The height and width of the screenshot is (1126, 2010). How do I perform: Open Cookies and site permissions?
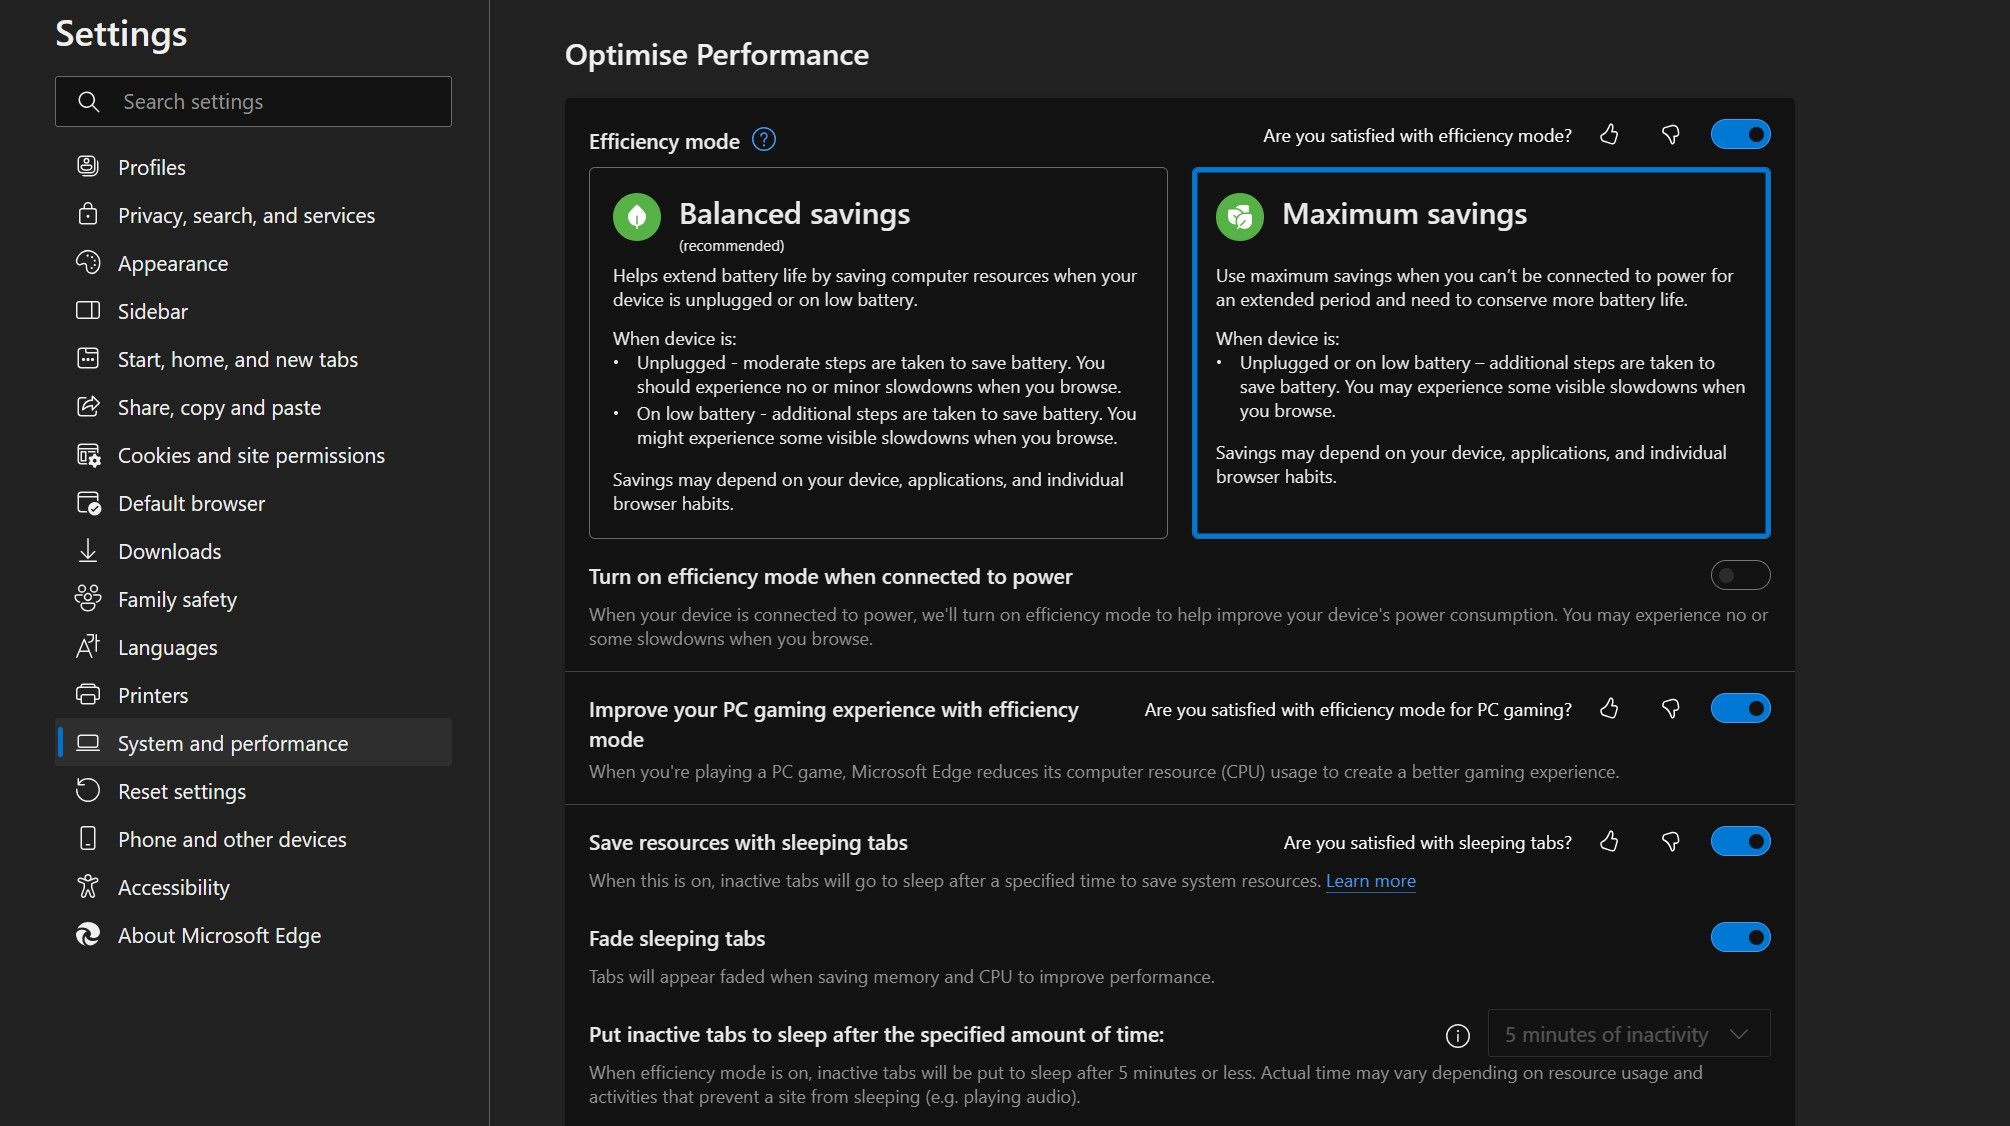point(251,455)
